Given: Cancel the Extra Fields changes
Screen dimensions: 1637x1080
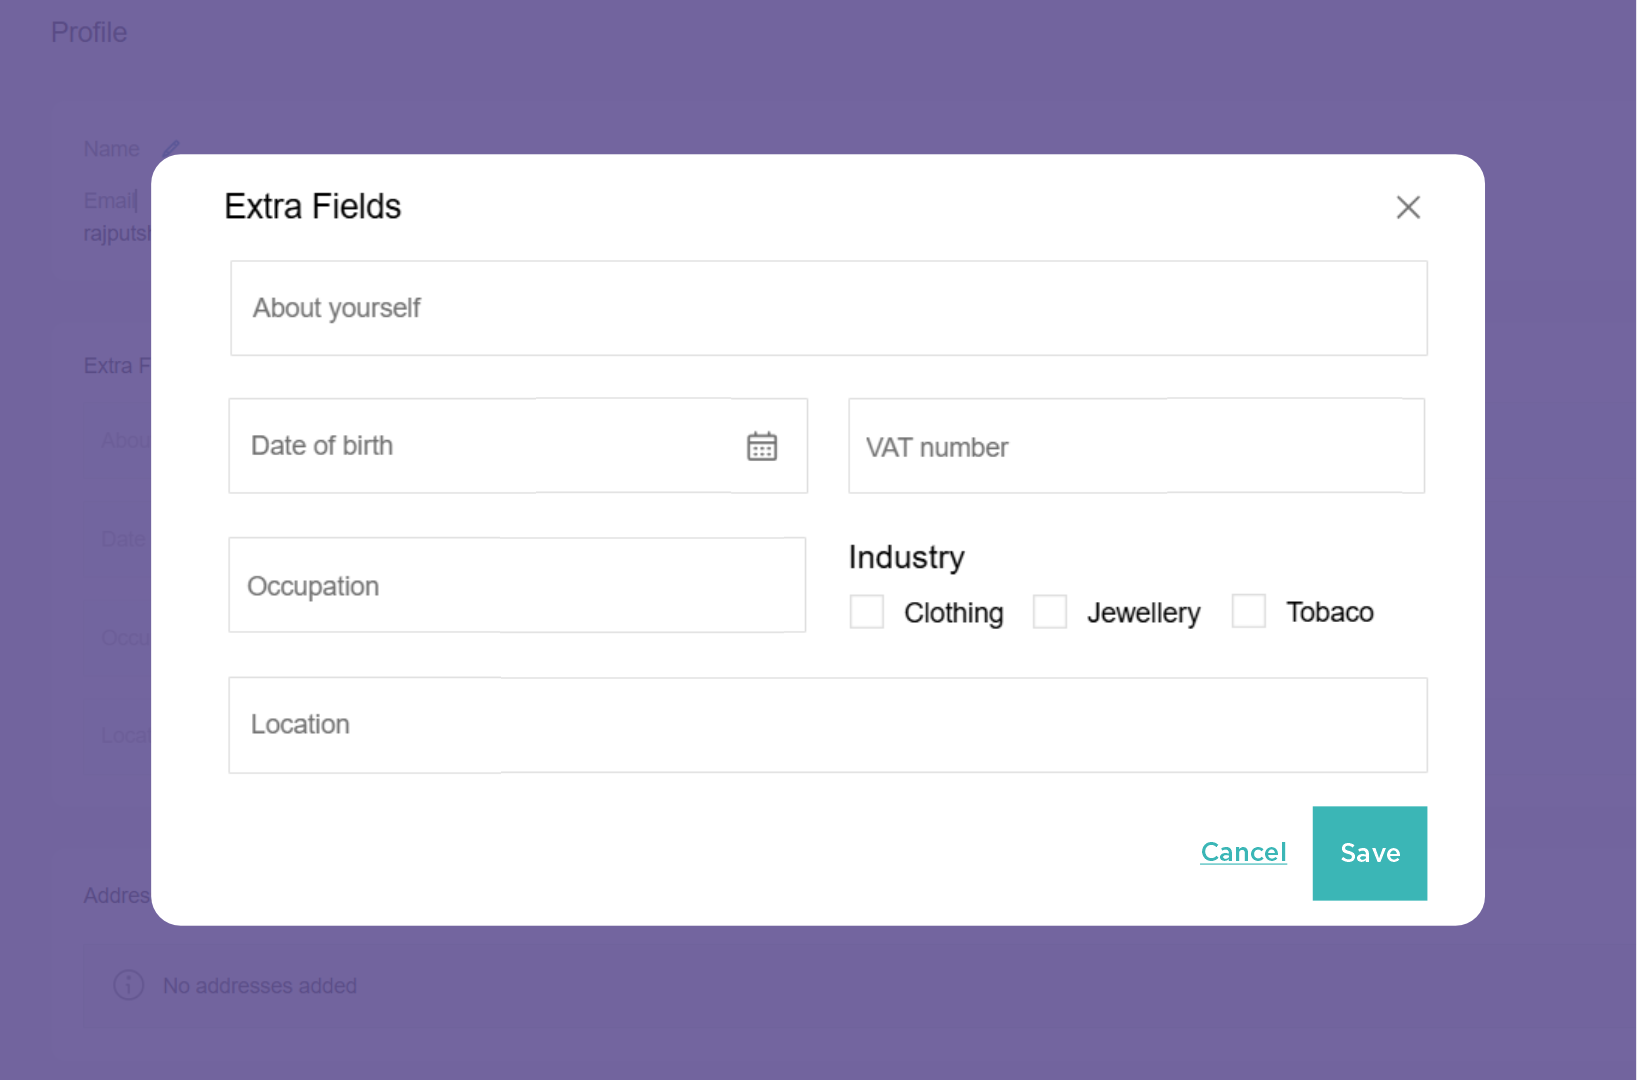Looking at the screenshot, I should click(x=1243, y=852).
